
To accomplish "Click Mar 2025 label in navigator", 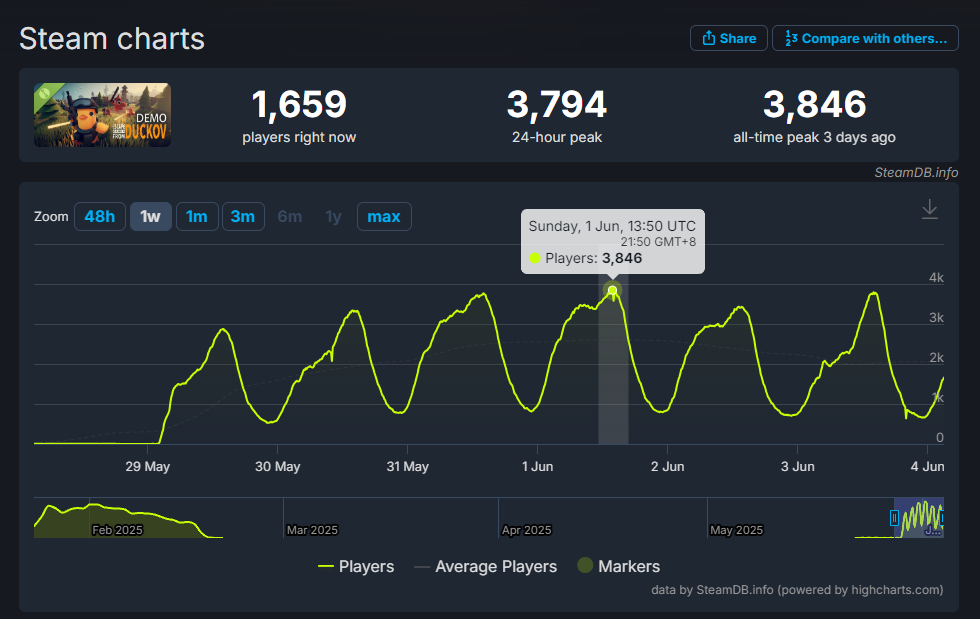I will click(x=312, y=530).
